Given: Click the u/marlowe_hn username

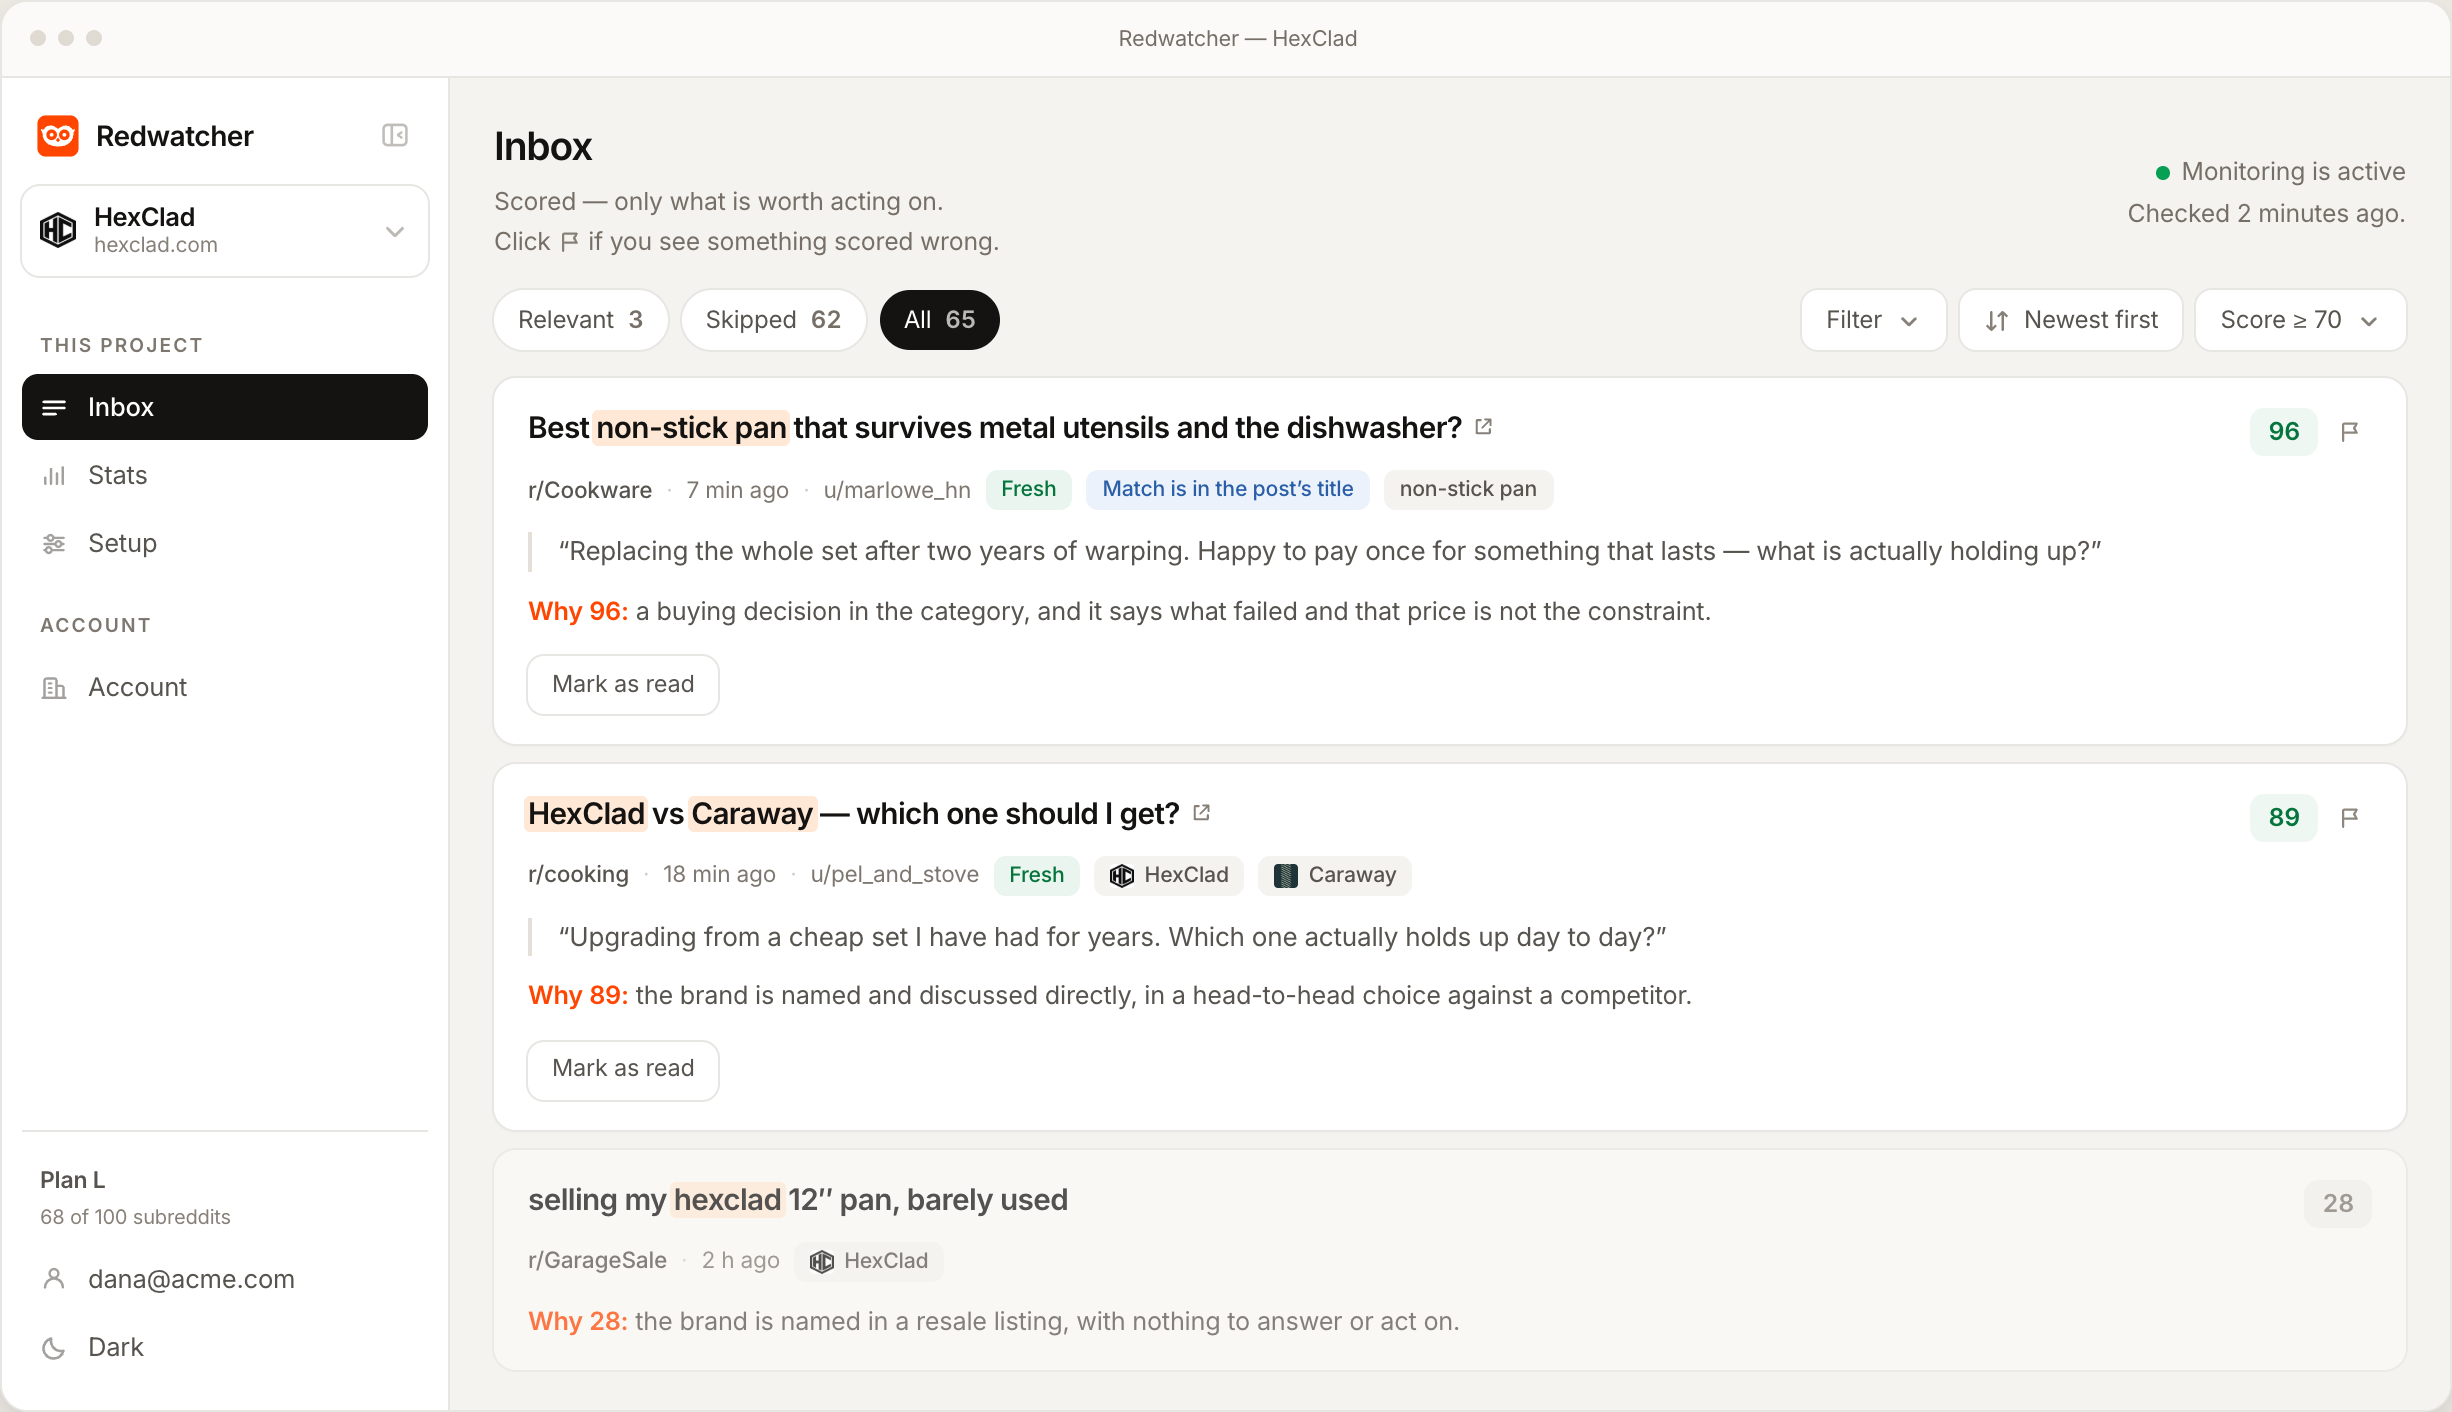Looking at the screenshot, I should tap(897, 490).
